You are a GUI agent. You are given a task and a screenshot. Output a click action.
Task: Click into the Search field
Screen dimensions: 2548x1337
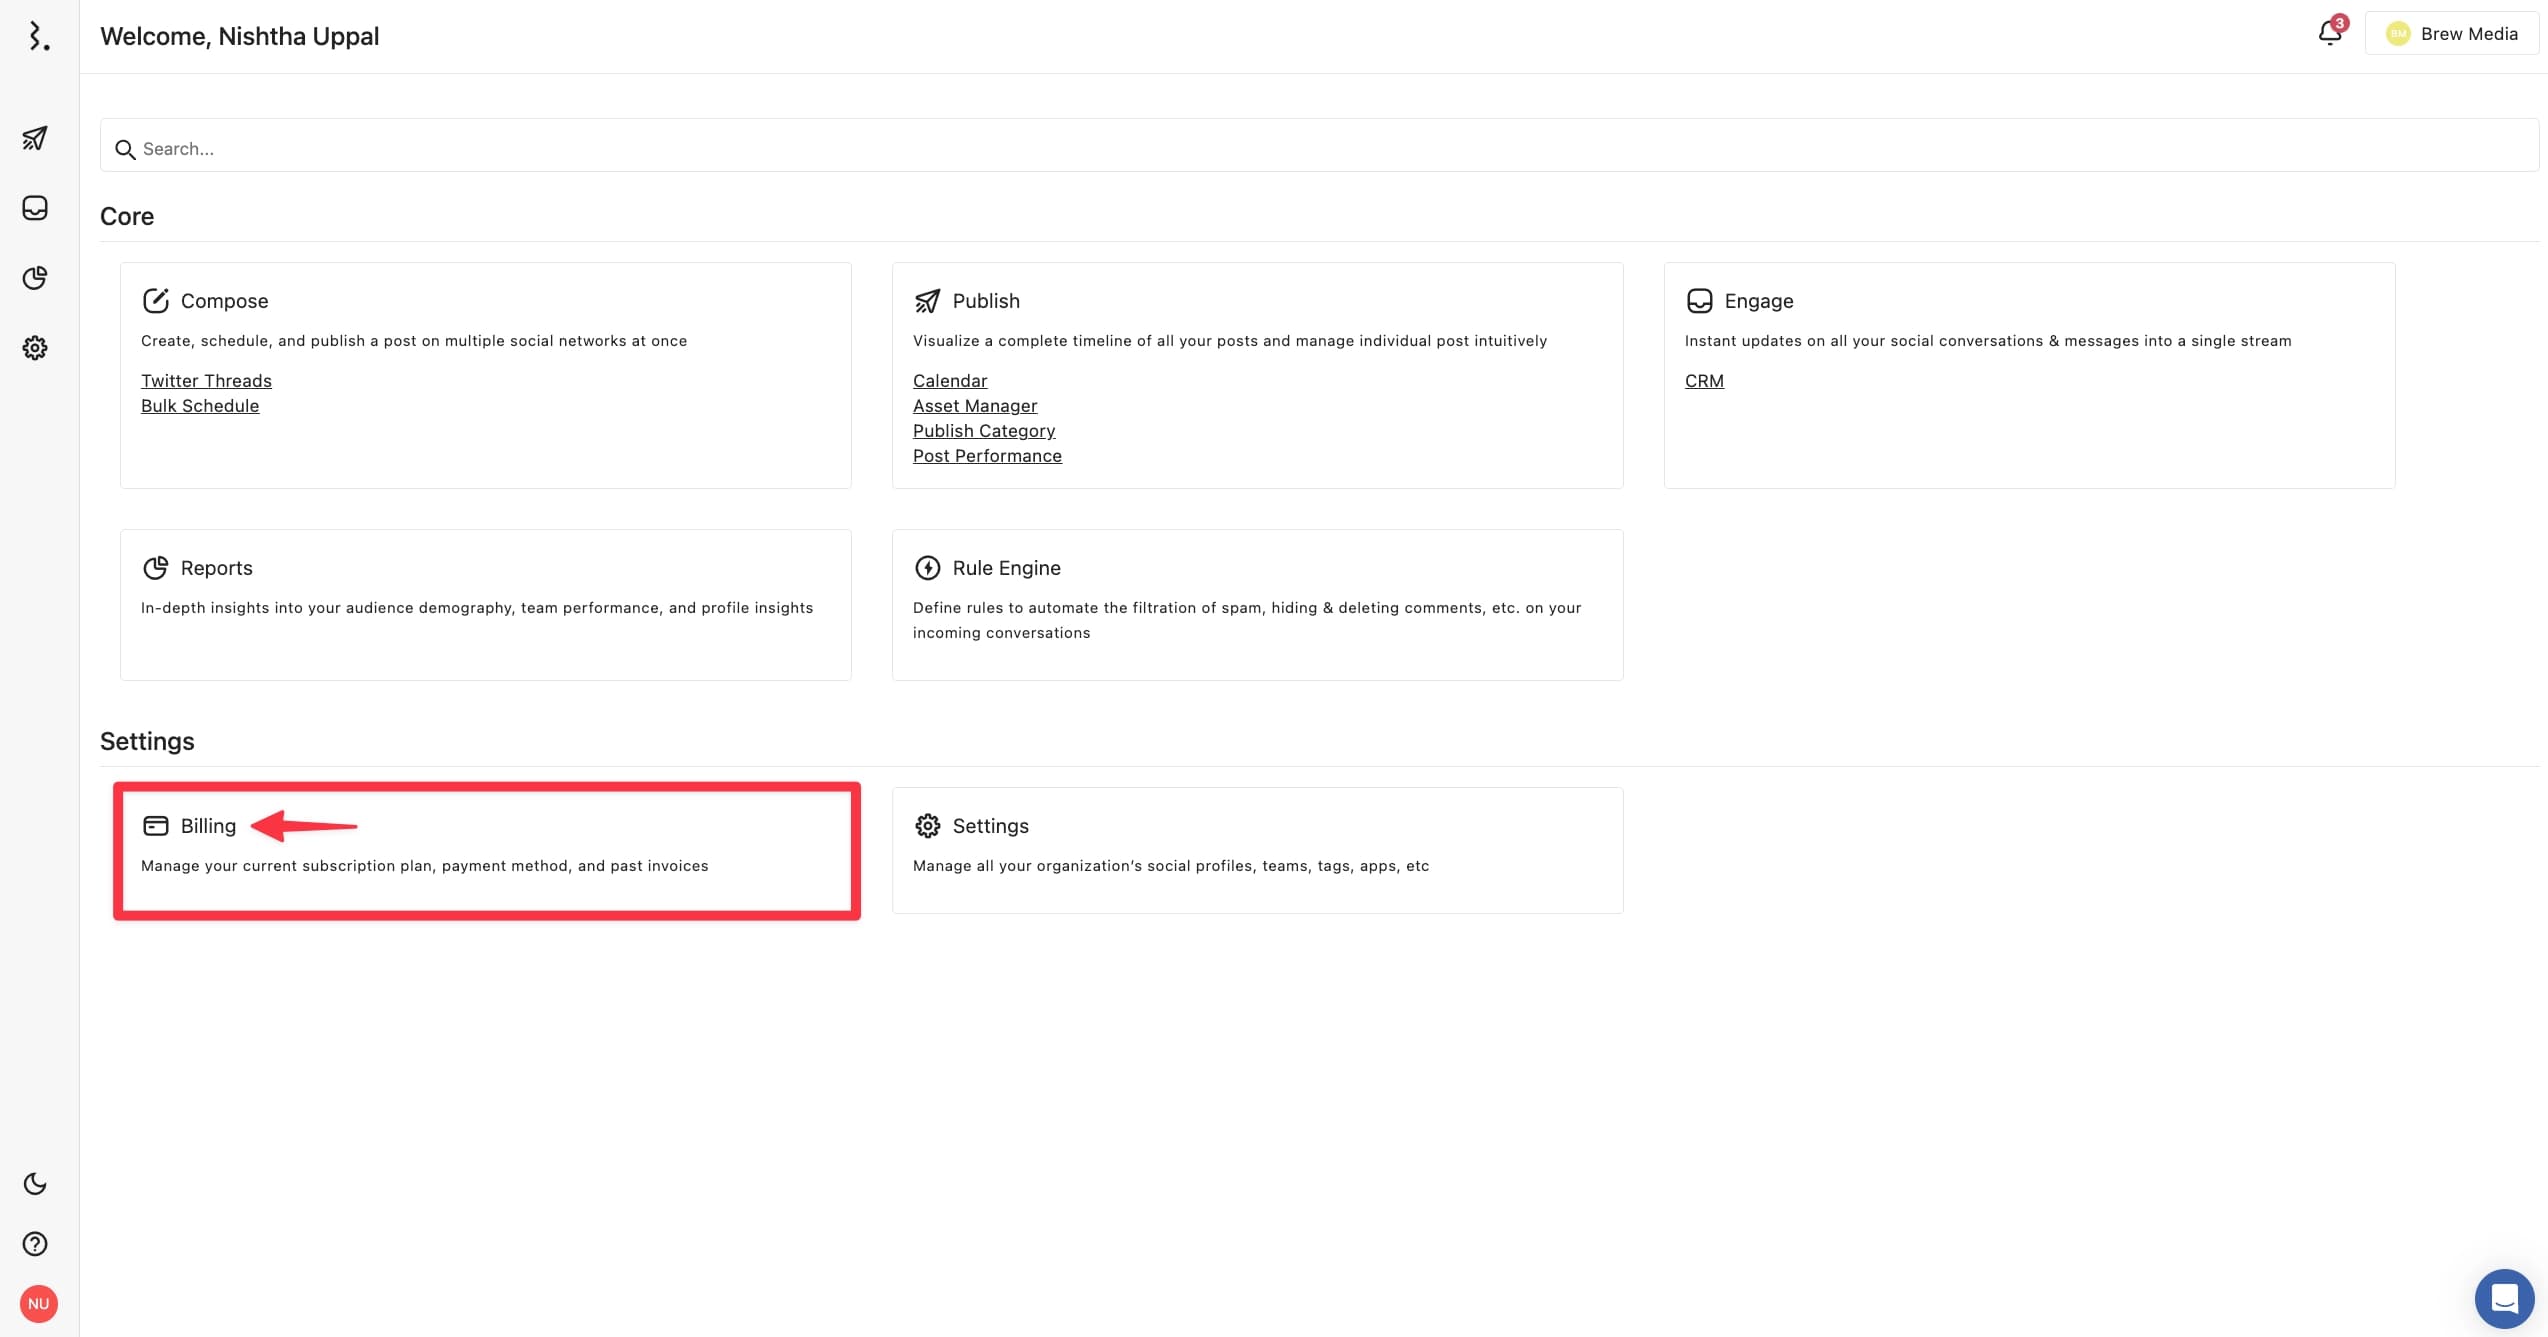click(1318, 148)
